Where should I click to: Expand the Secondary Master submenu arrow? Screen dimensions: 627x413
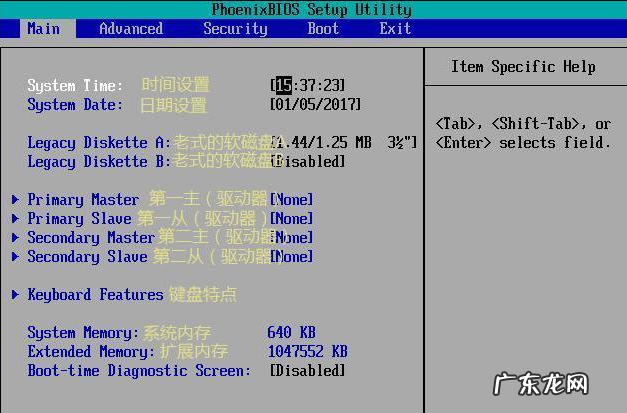(x=16, y=238)
